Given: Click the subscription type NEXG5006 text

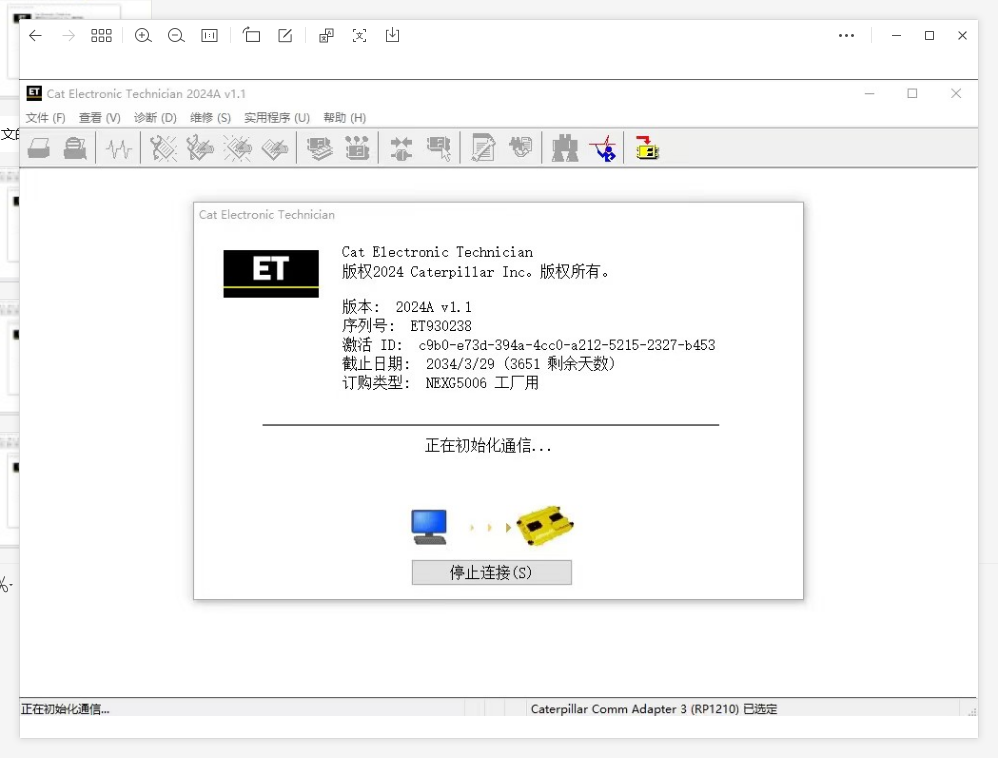Looking at the screenshot, I should click(456, 383).
